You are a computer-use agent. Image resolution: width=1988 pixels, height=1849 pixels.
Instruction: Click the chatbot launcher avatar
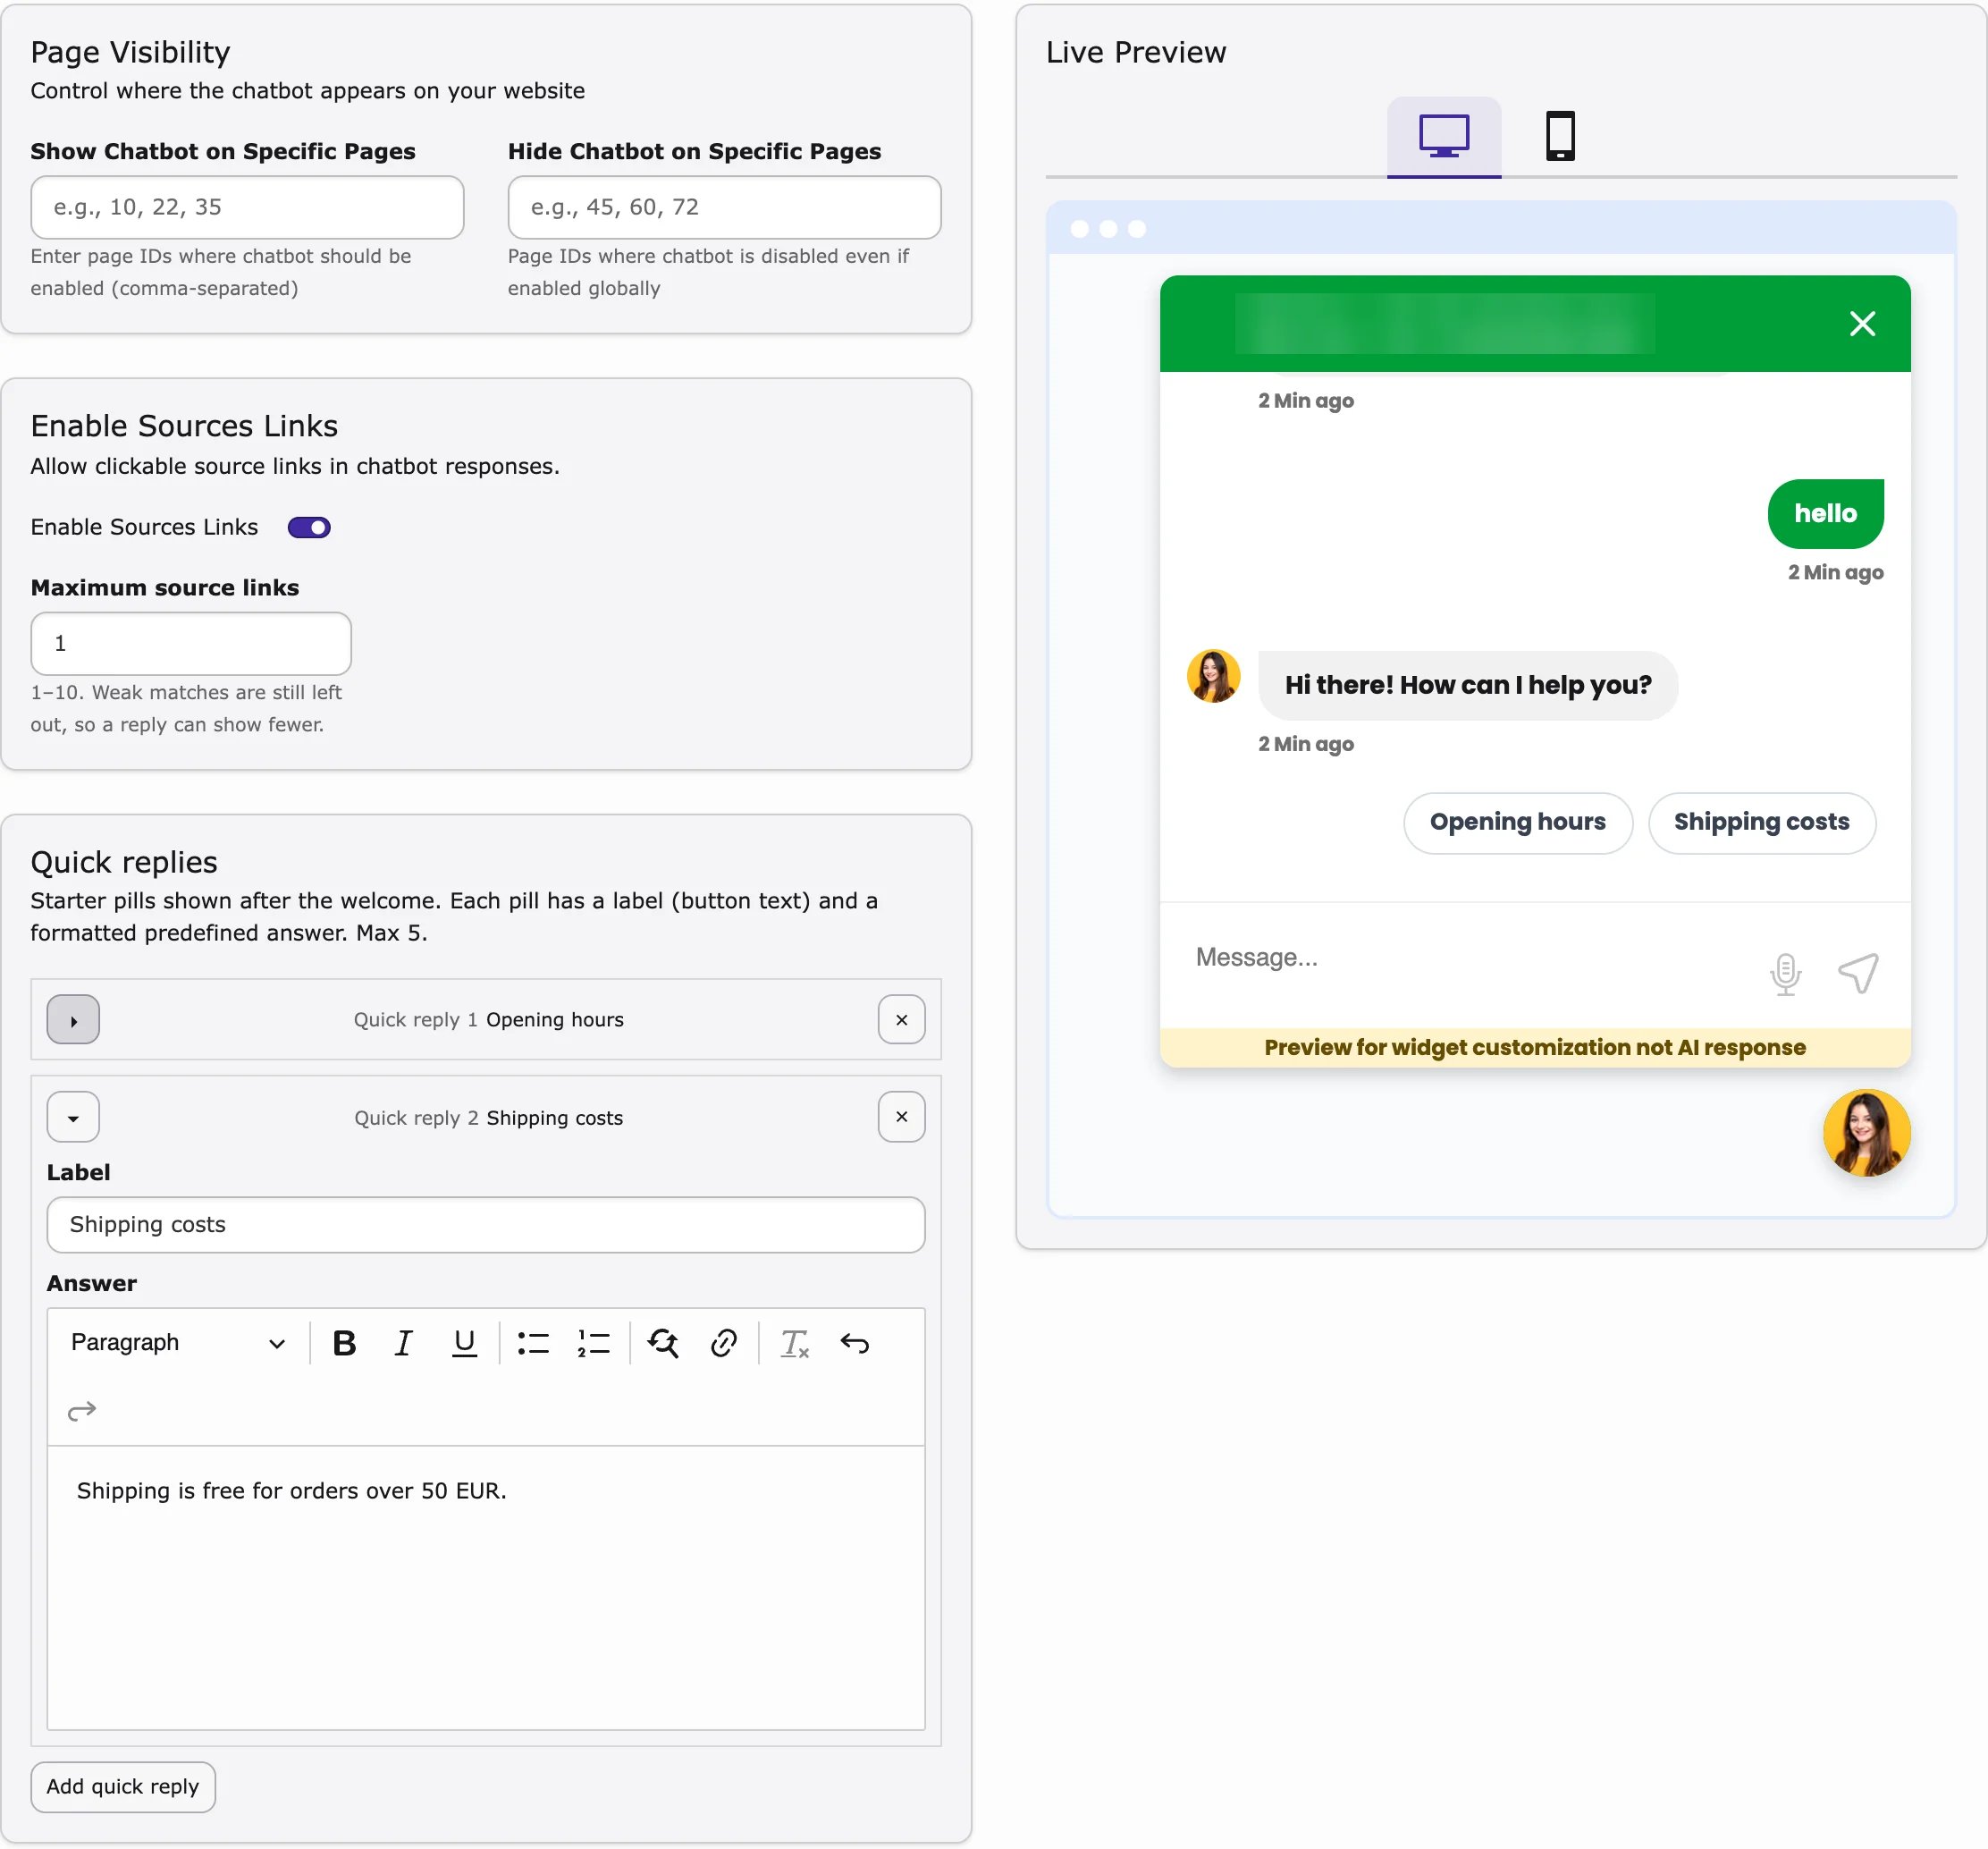point(1866,1133)
